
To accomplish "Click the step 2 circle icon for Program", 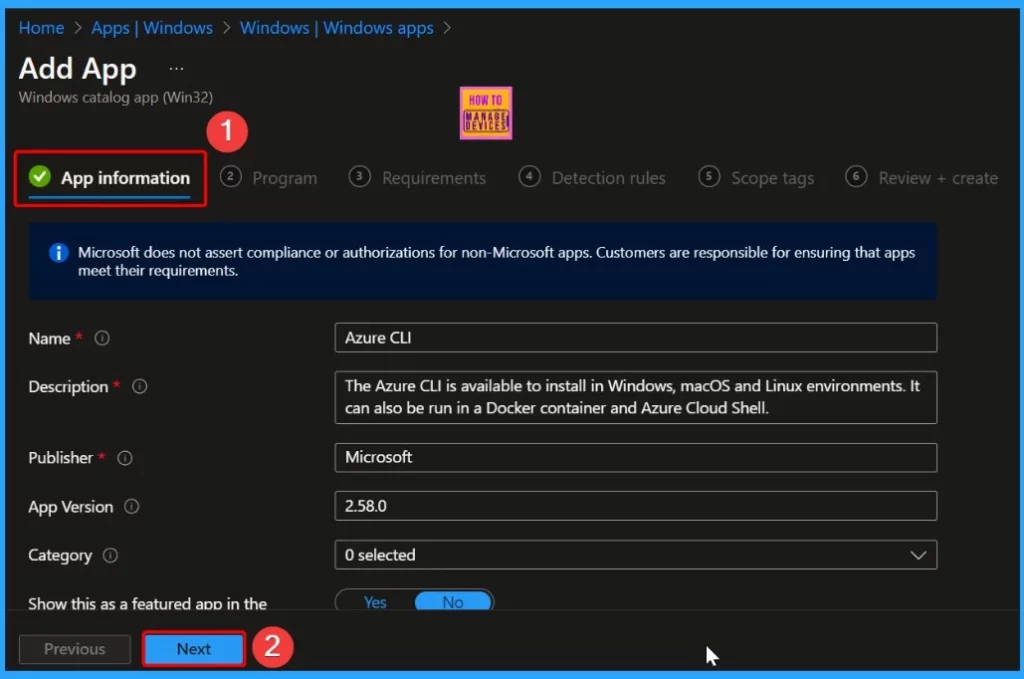I will pyautogui.click(x=231, y=176).
